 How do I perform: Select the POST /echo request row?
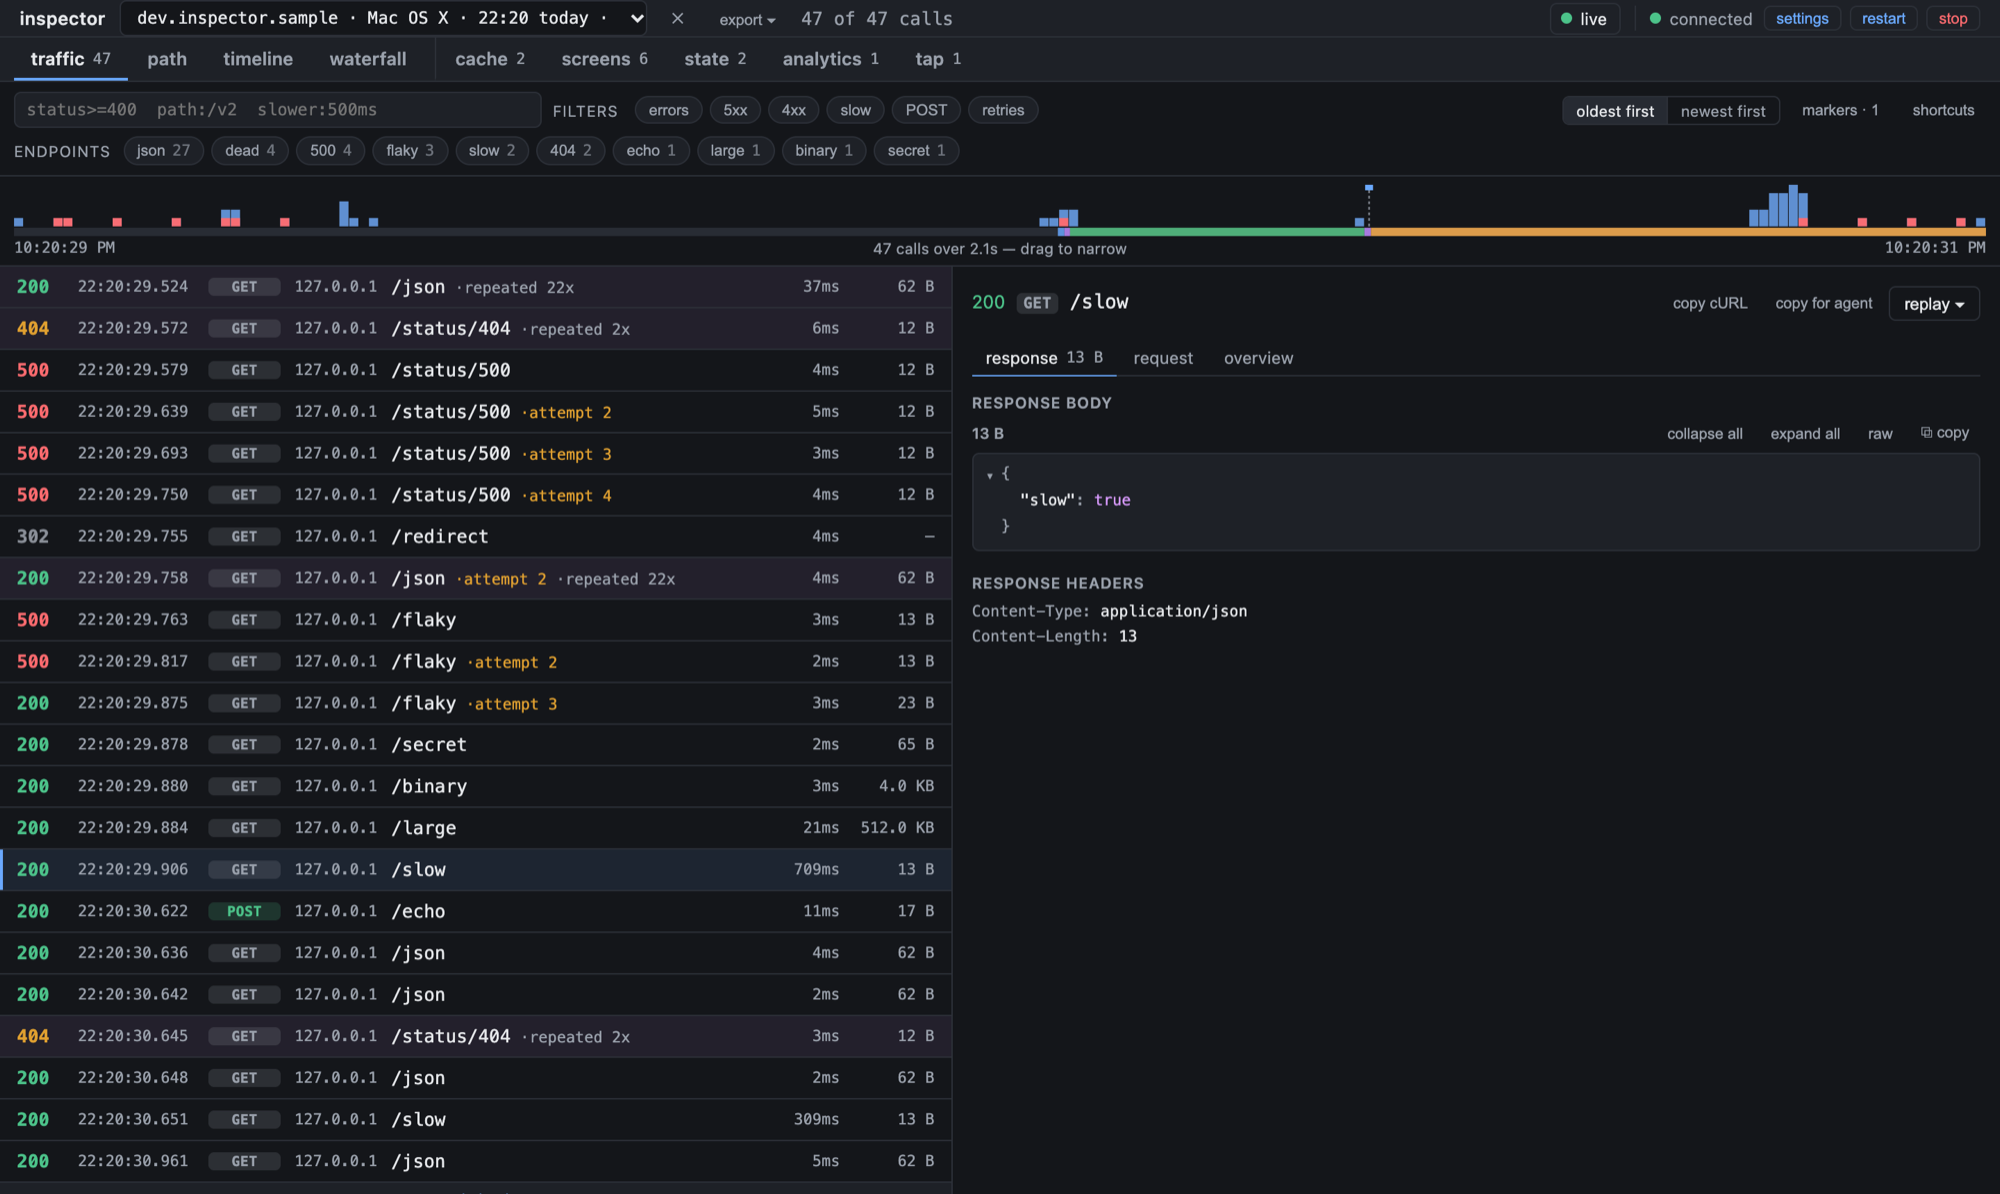475,911
